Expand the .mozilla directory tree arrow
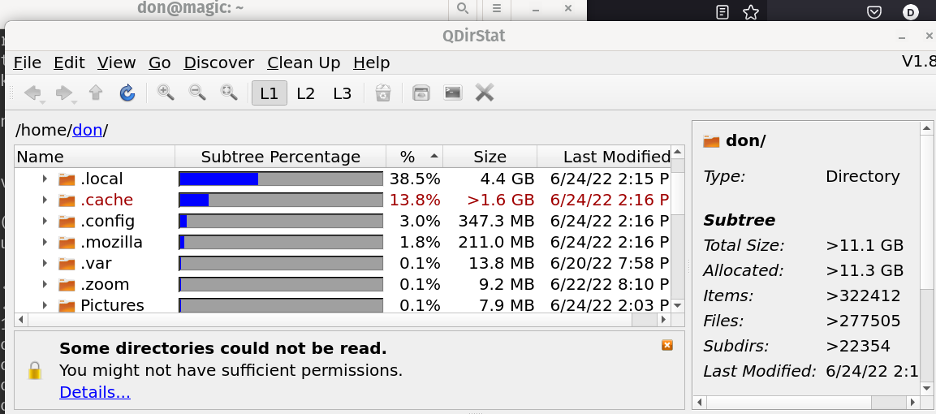 coord(45,242)
